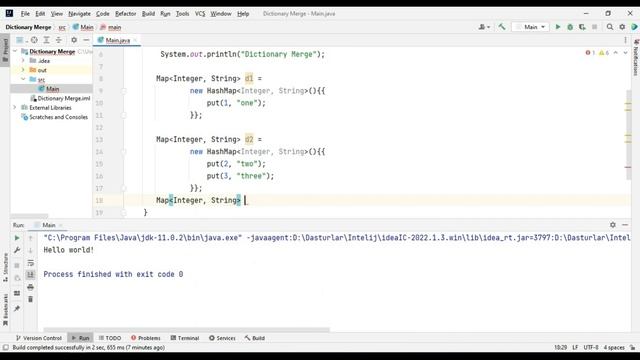Image resolution: width=640 pixels, height=360 pixels.
Task: Open Project panel options gear
Action: [x=74, y=40]
